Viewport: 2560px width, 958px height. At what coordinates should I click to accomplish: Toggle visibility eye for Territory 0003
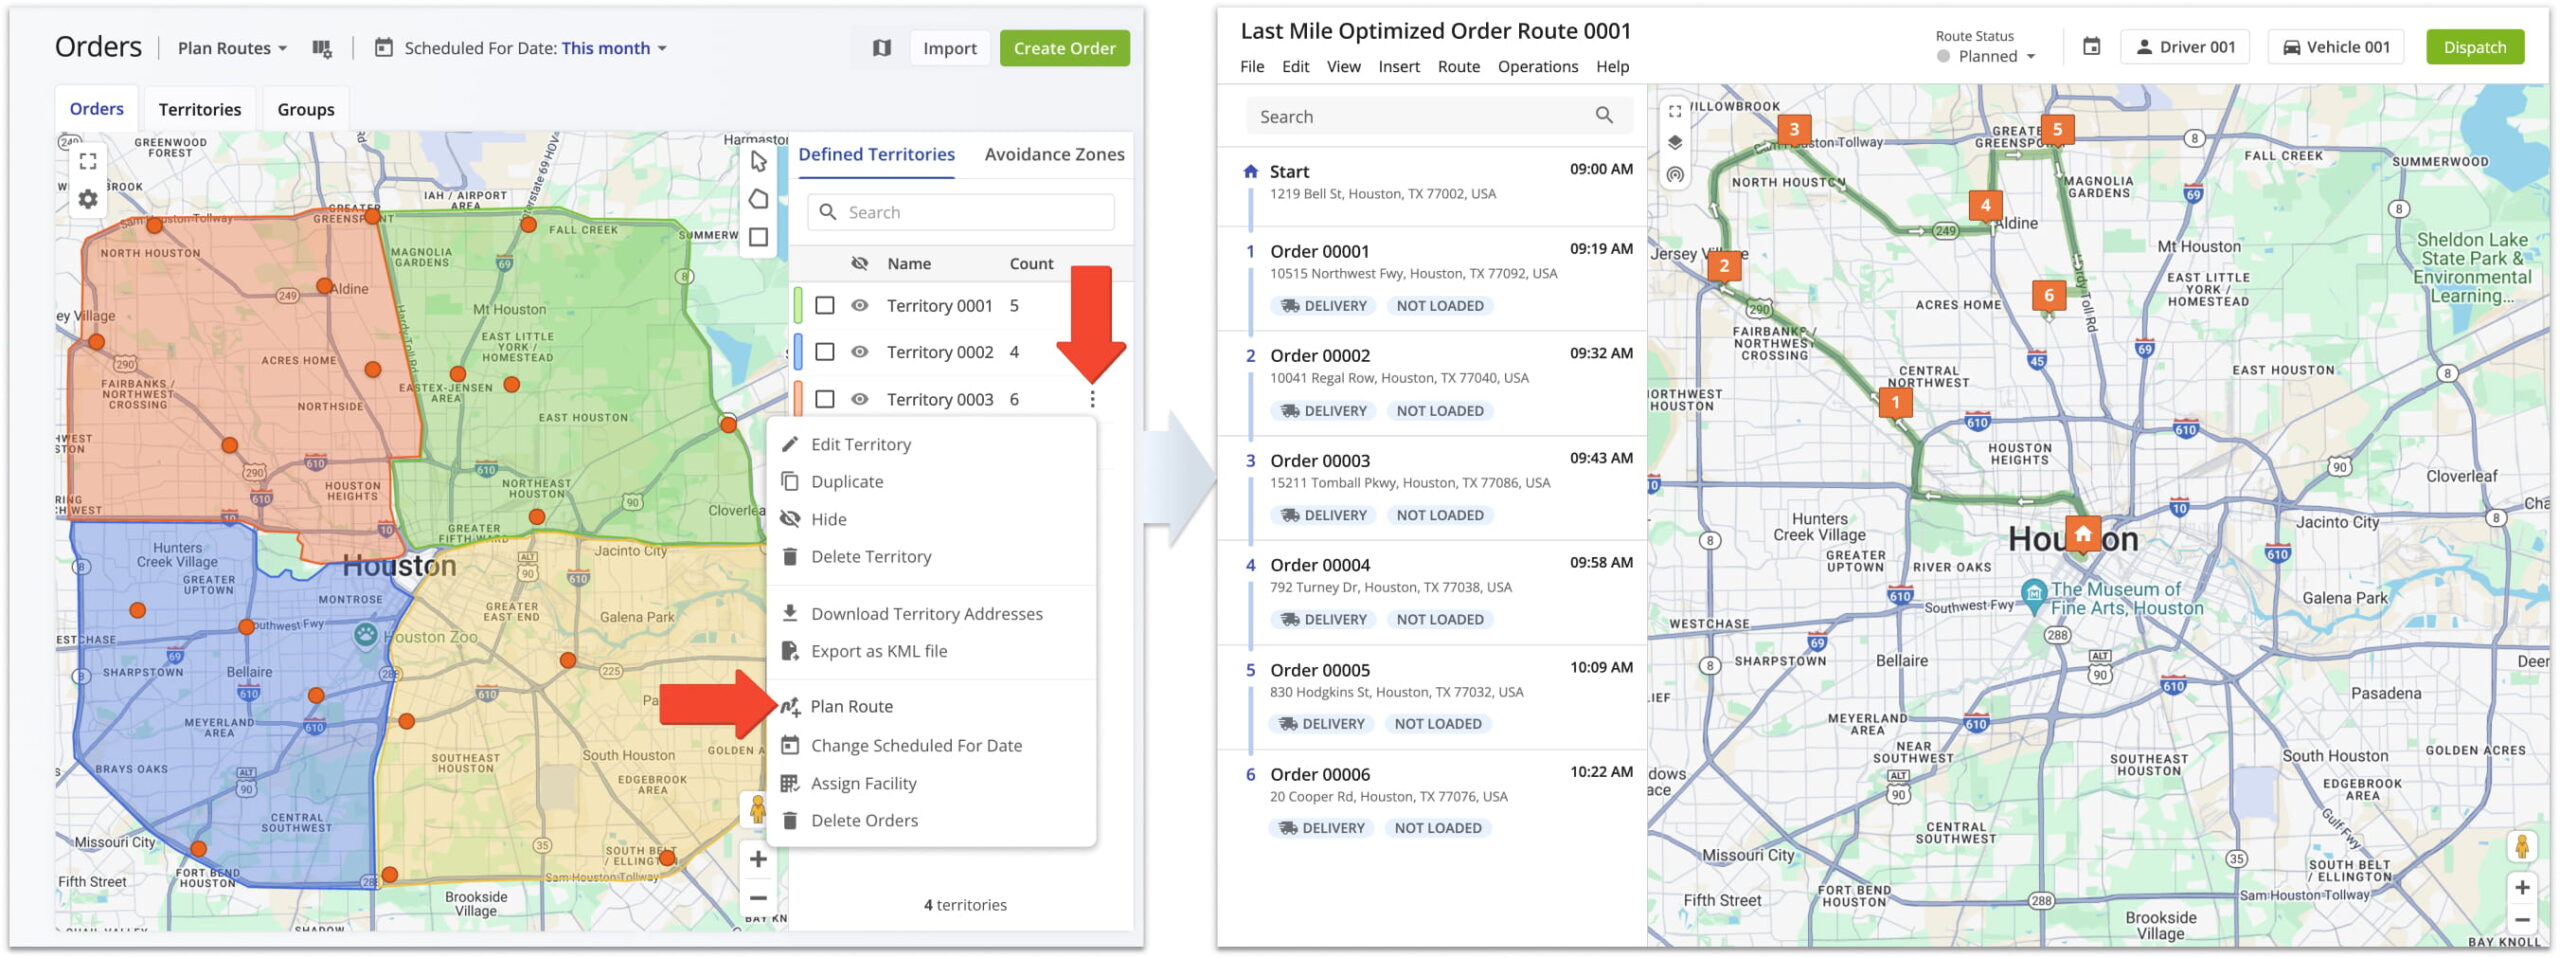(x=859, y=399)
